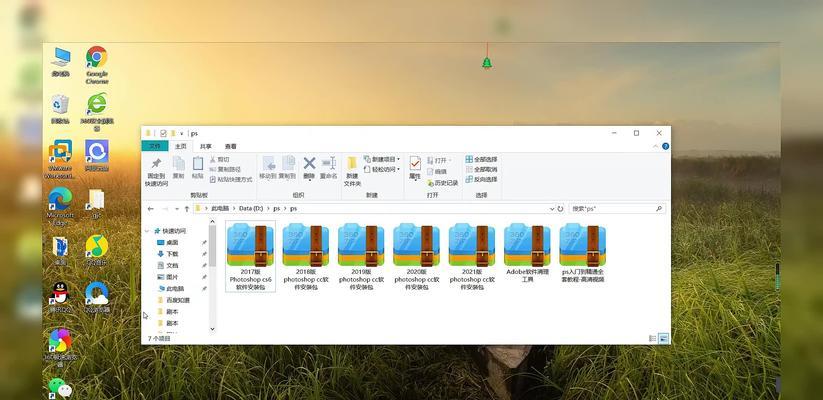Open Properties (属性) from ribbon
823x400 pixels.
(x=415, y=167)
